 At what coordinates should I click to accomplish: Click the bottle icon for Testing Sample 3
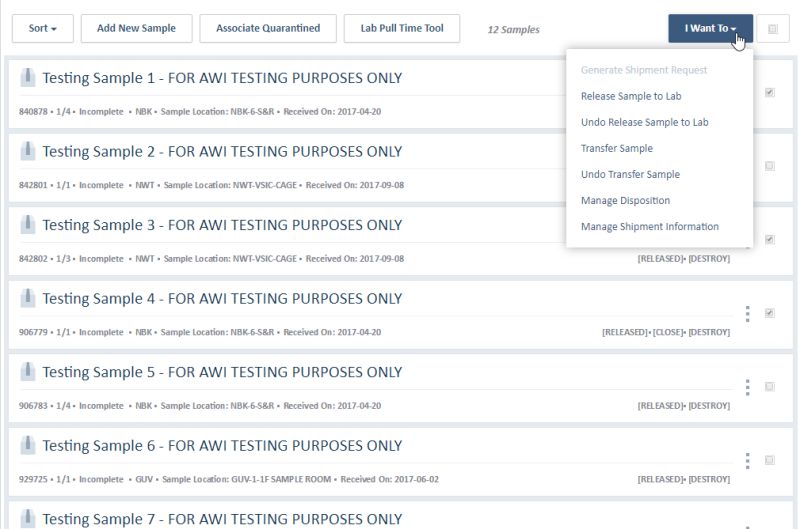[x=28, y=224]
